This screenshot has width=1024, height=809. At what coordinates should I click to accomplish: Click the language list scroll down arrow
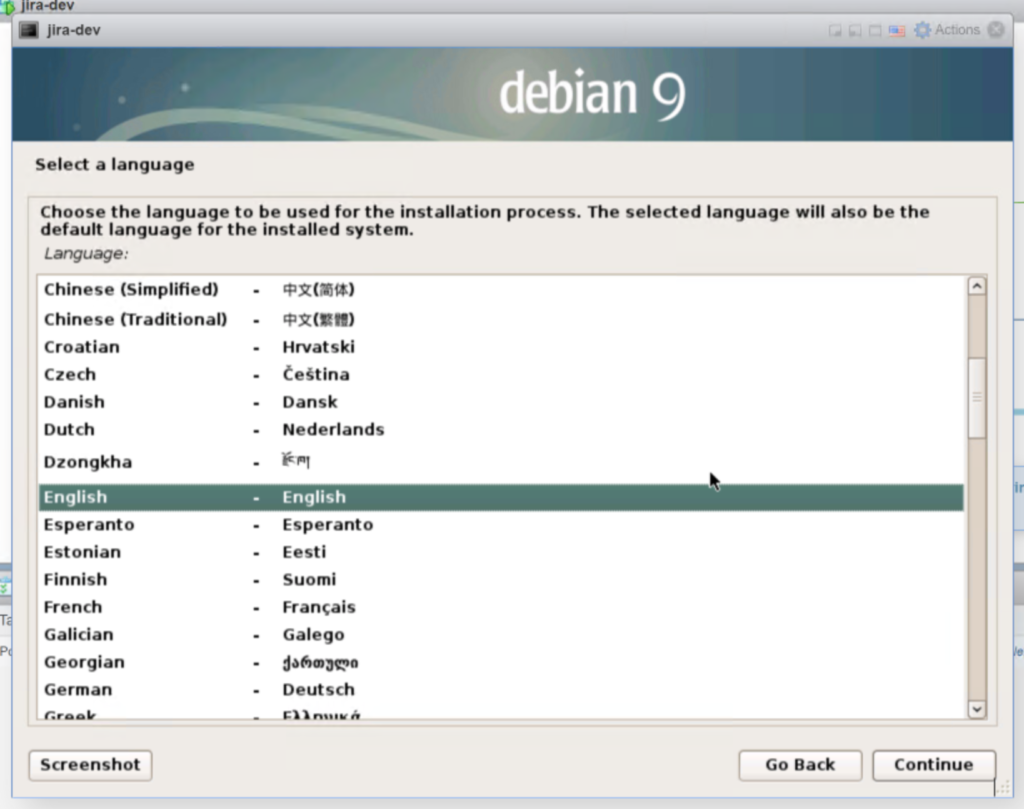click(977, 708)
